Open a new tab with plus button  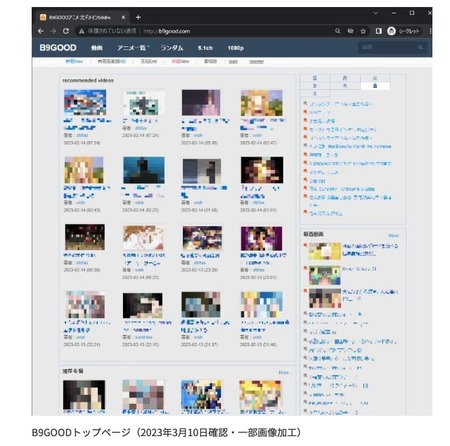click(138, 17)
